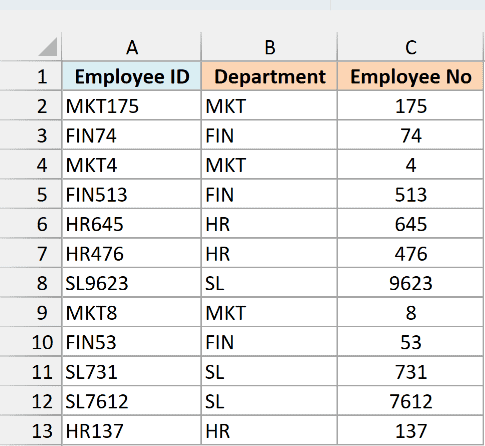This screenshot has width=485, height=446.
Task: Select Employee No cell 74
Action: pos(411,135)
